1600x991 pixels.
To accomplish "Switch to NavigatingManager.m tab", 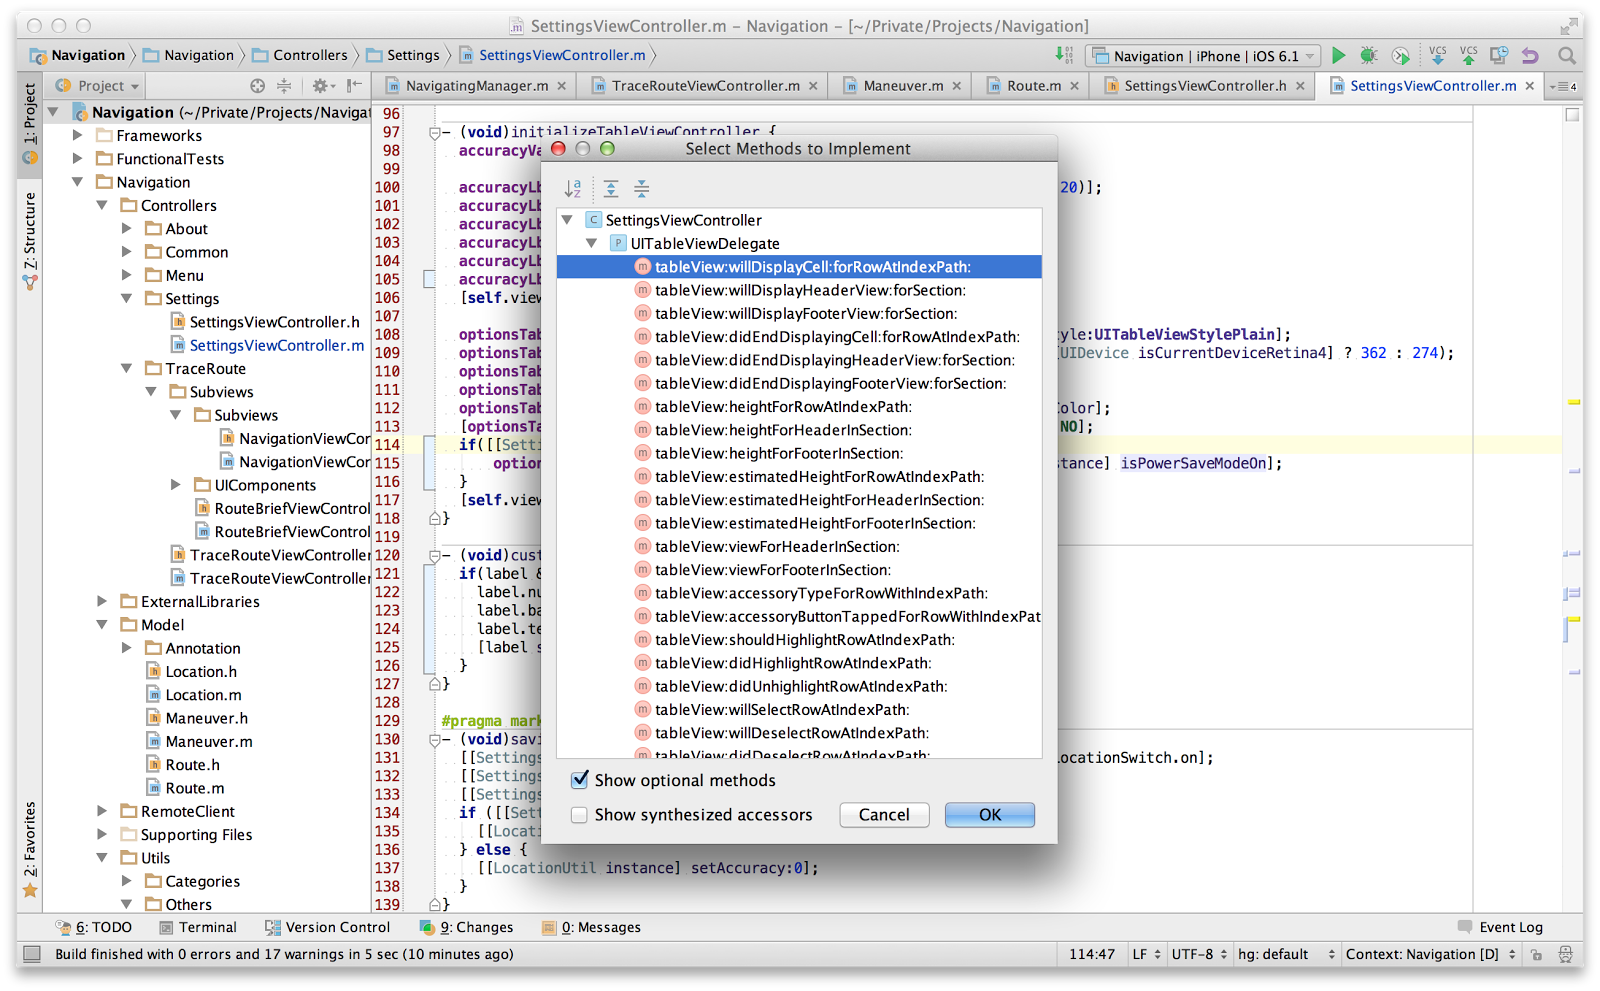I will pyautogui.click(x=476, y=86).
